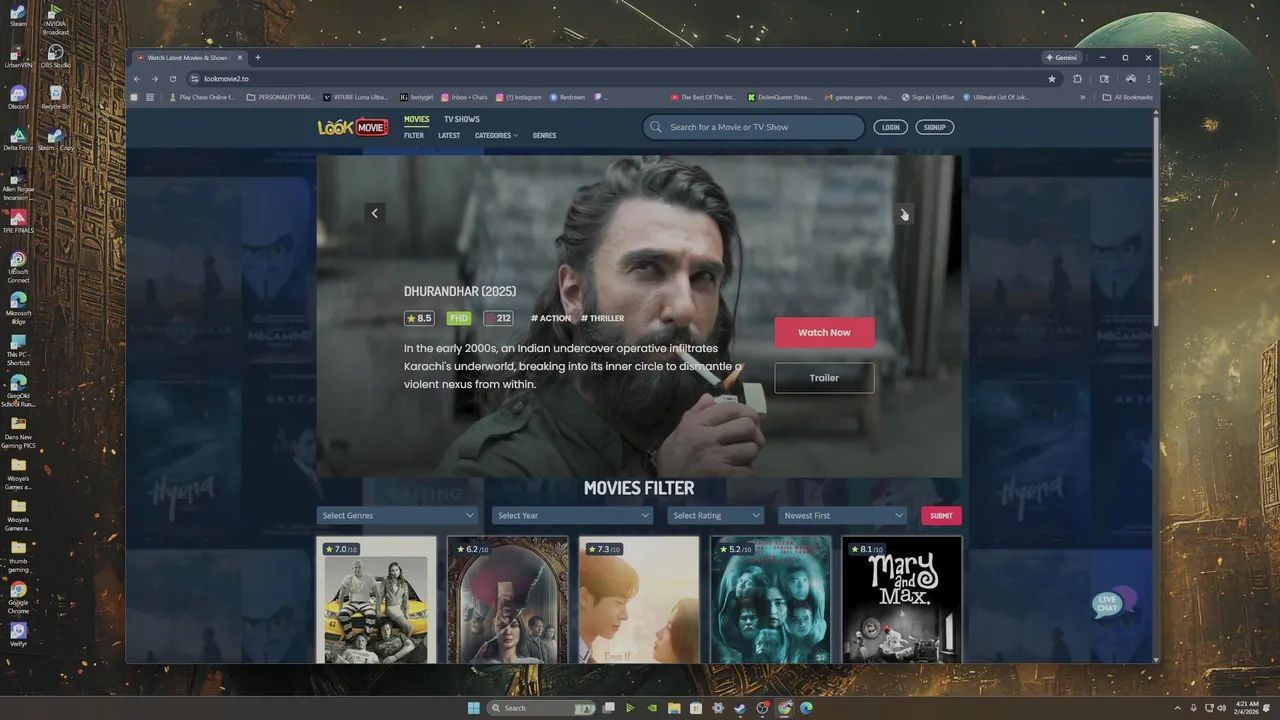Open the Select Genres dropdown
1280x720 pixels.
397,515
